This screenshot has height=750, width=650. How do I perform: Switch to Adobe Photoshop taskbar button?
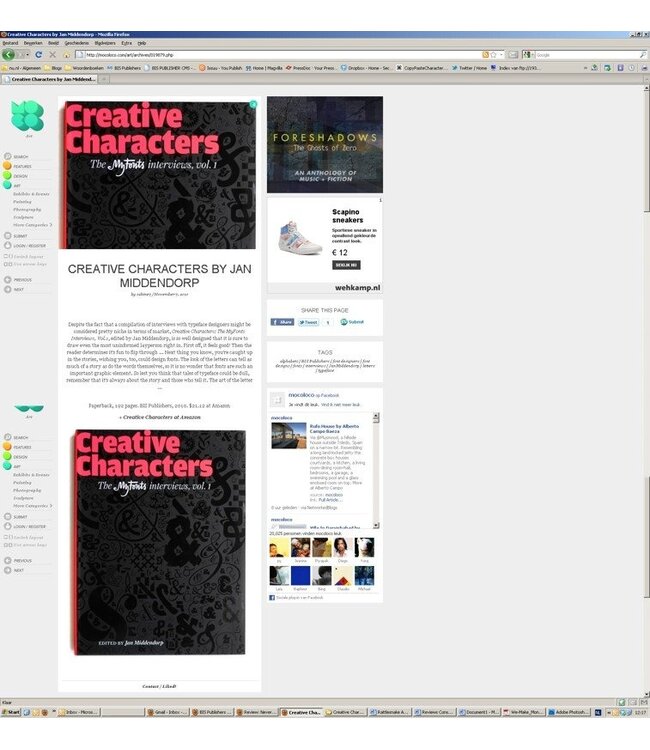568,712
